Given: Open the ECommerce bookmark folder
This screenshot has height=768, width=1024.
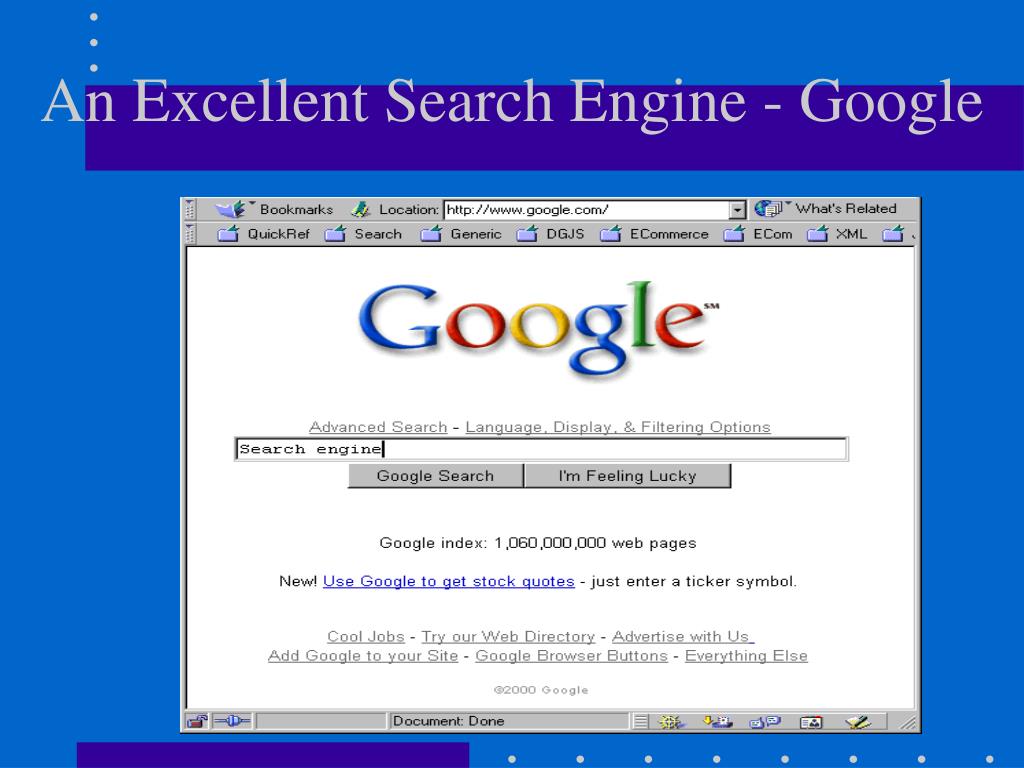Looking at the screenshot, I should tap(654, 234).
